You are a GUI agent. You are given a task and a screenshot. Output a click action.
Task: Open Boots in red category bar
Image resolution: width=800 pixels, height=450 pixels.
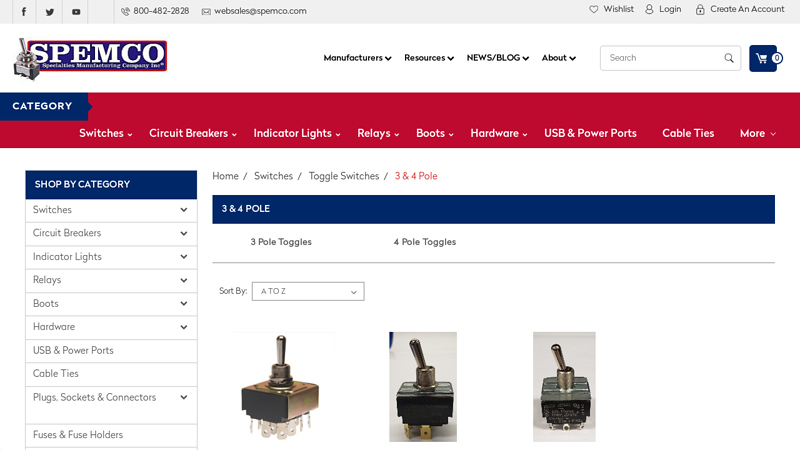tap(435, 133)
